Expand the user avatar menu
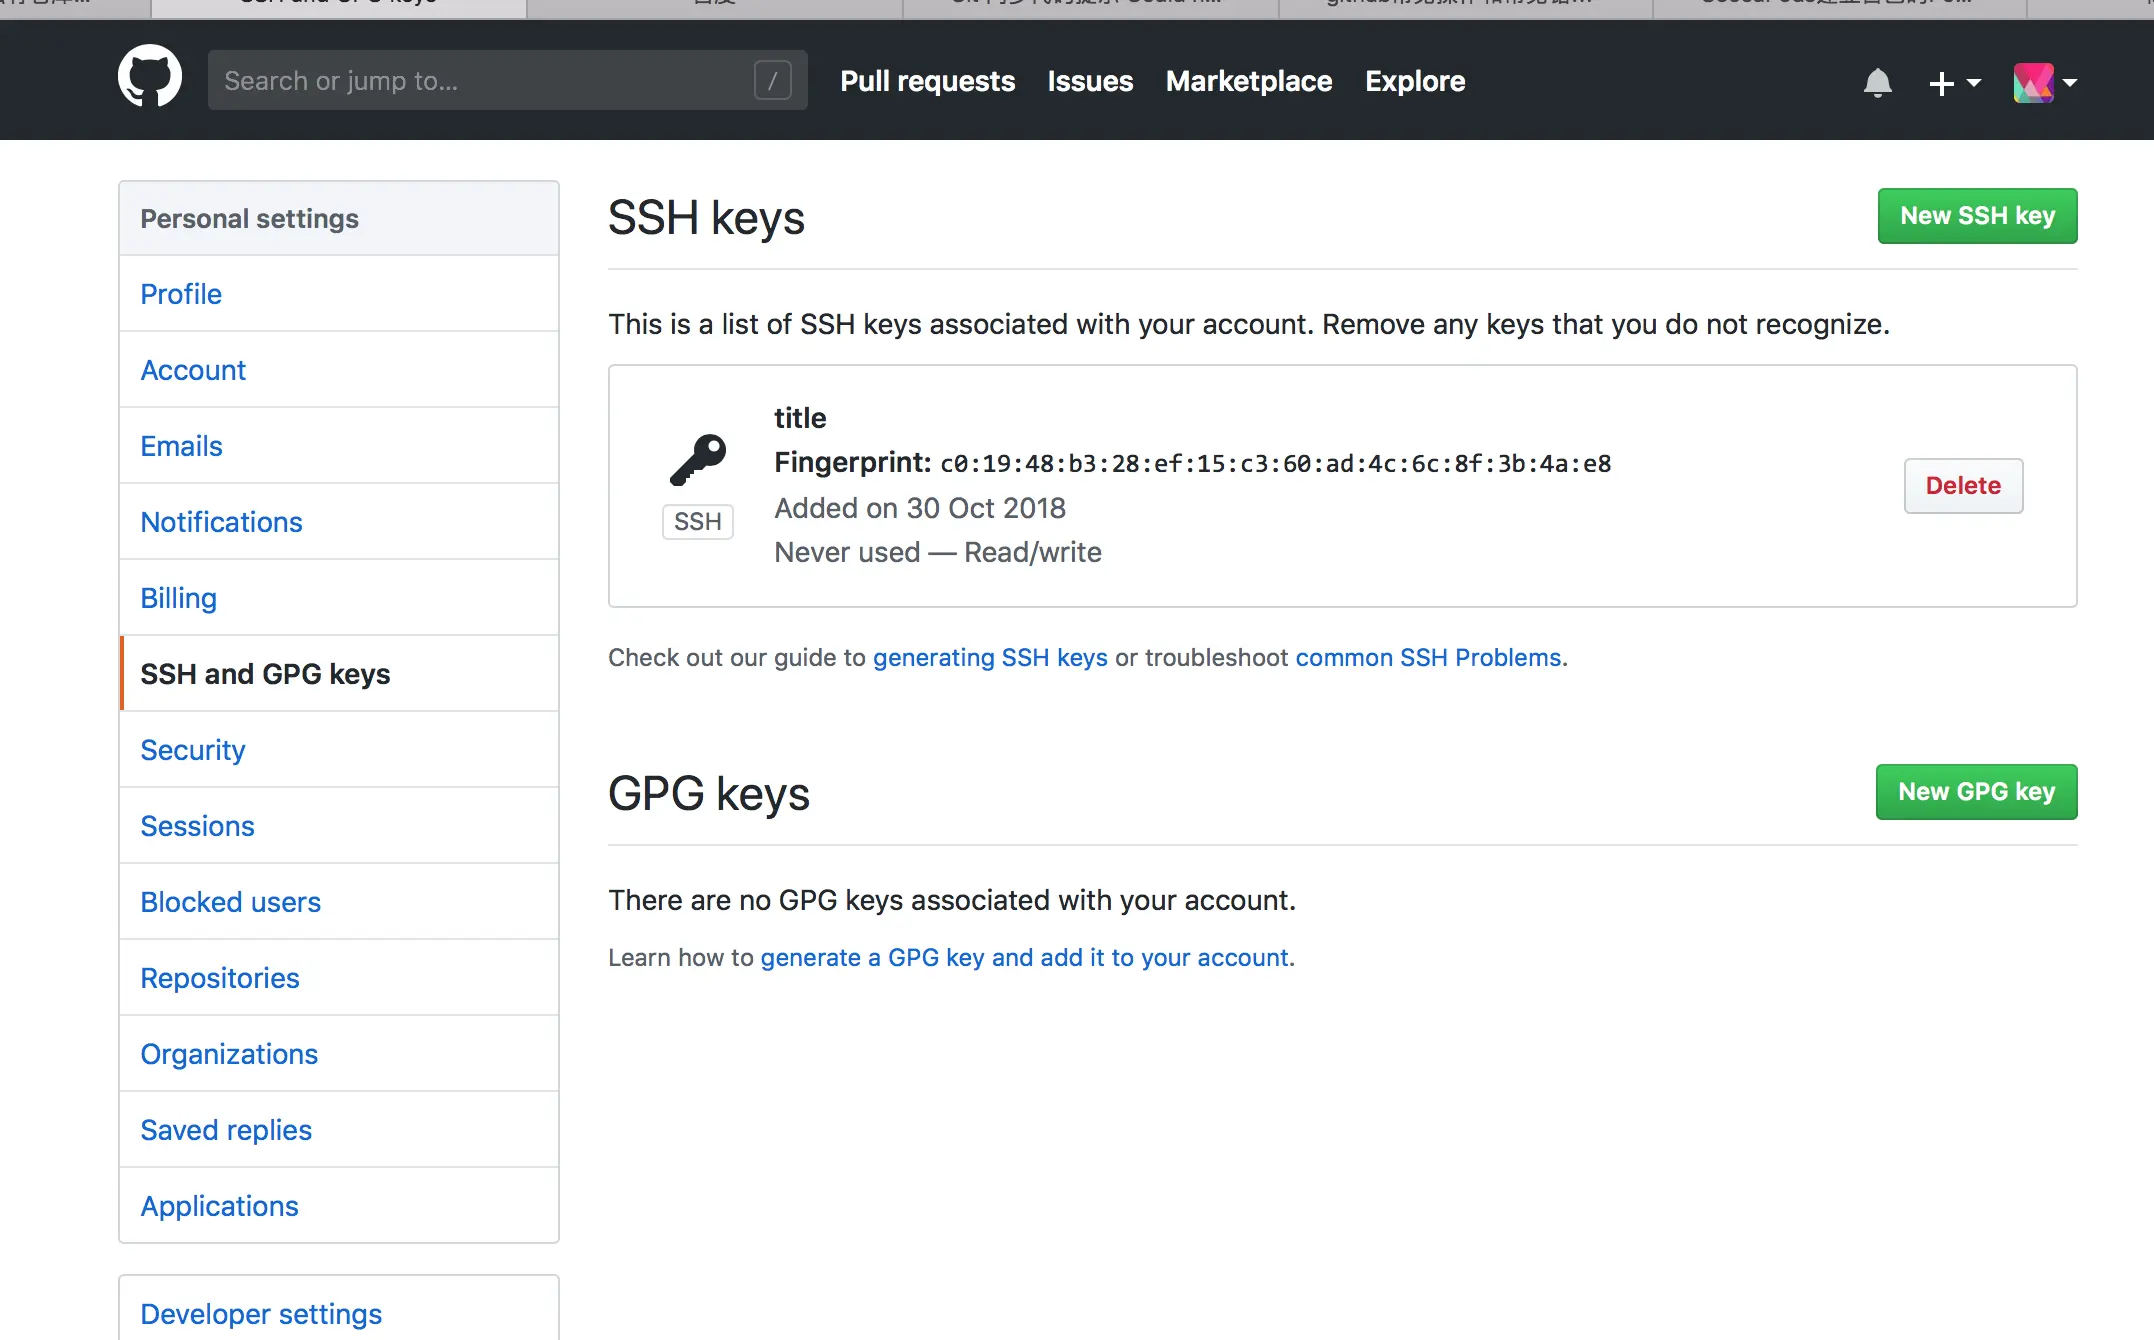This screenshot has height=1340, width=2154. (x=2045, y=82)
